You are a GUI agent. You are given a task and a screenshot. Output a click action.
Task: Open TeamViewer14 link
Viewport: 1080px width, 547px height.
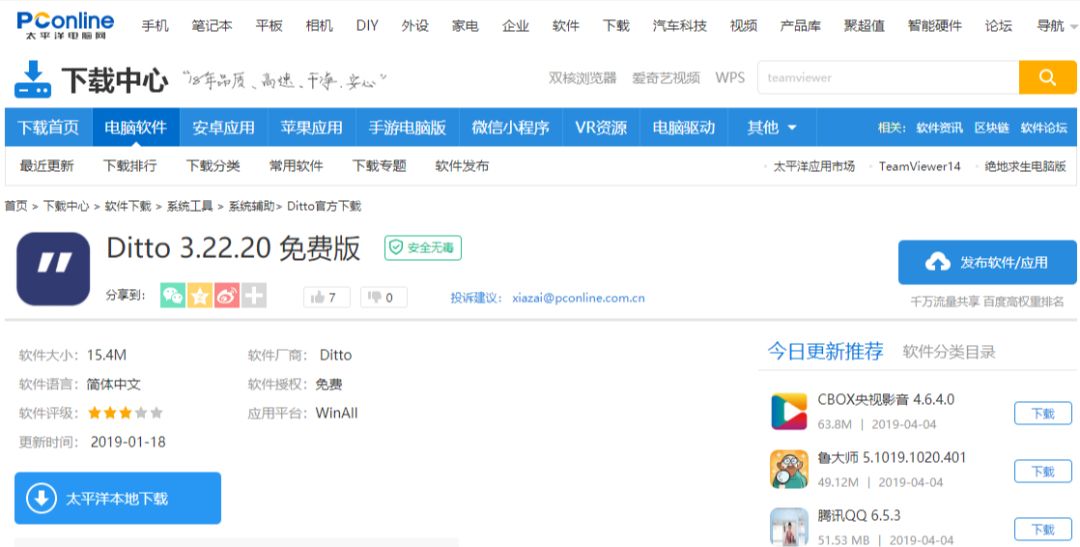pos(920,166)
